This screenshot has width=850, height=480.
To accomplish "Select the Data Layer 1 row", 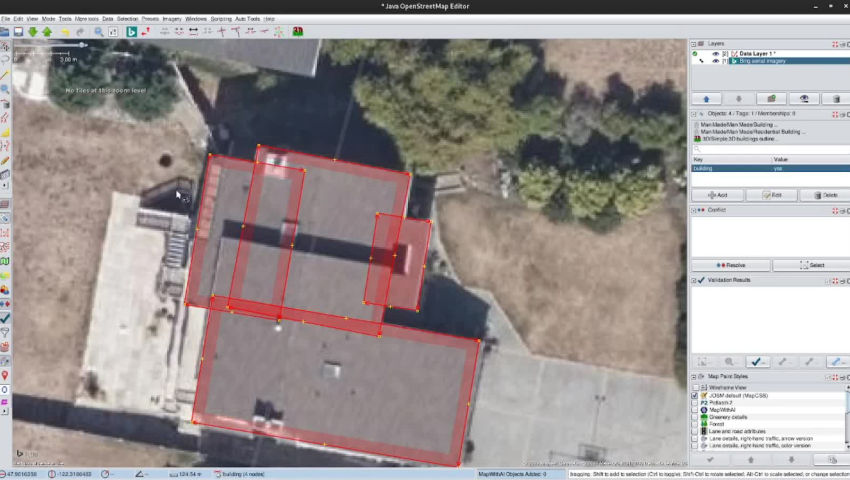I will [789, 54].
